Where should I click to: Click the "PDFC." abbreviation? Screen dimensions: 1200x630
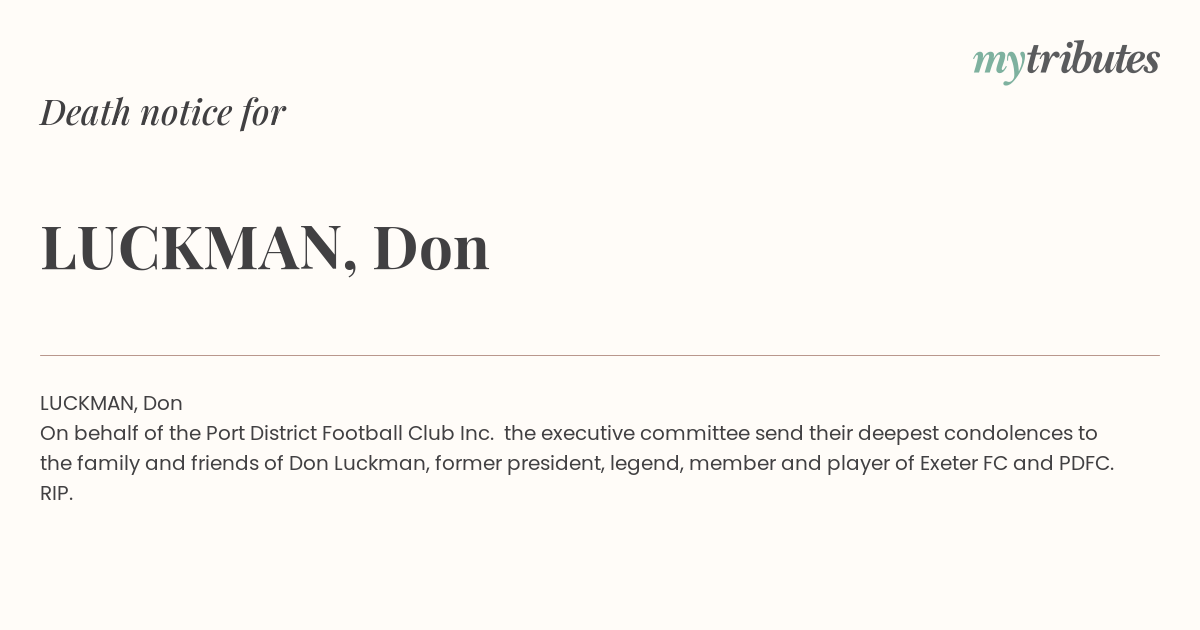(x=1086, y=464)
